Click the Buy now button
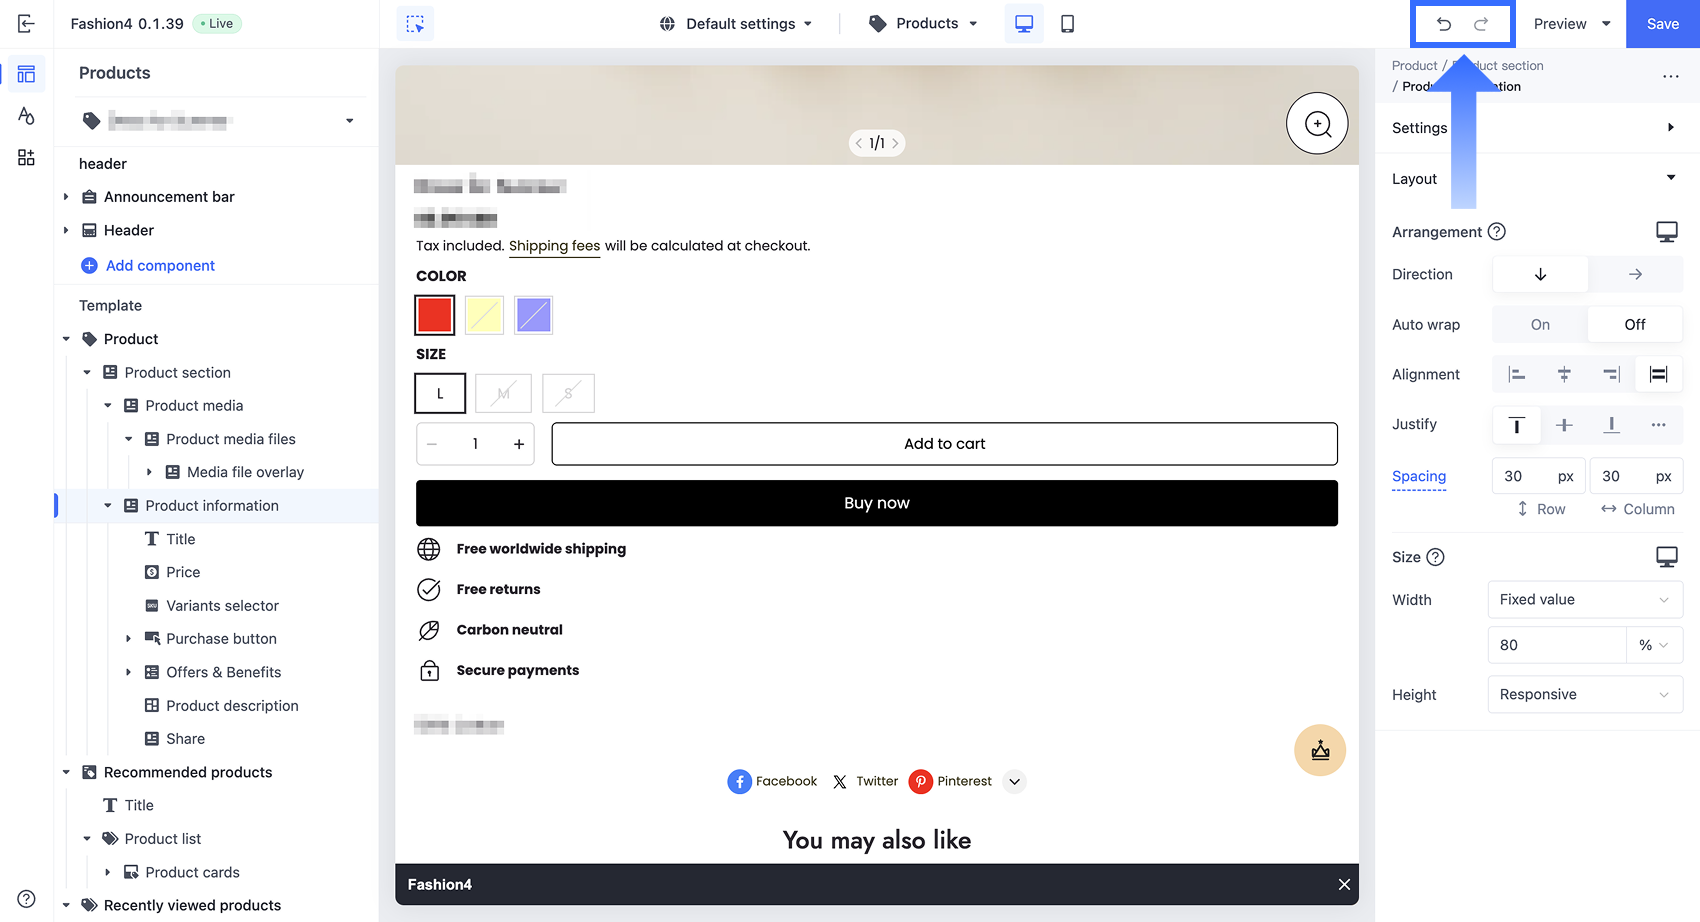The width and height of the screenshot is (1700, 922). pos(877,503)
